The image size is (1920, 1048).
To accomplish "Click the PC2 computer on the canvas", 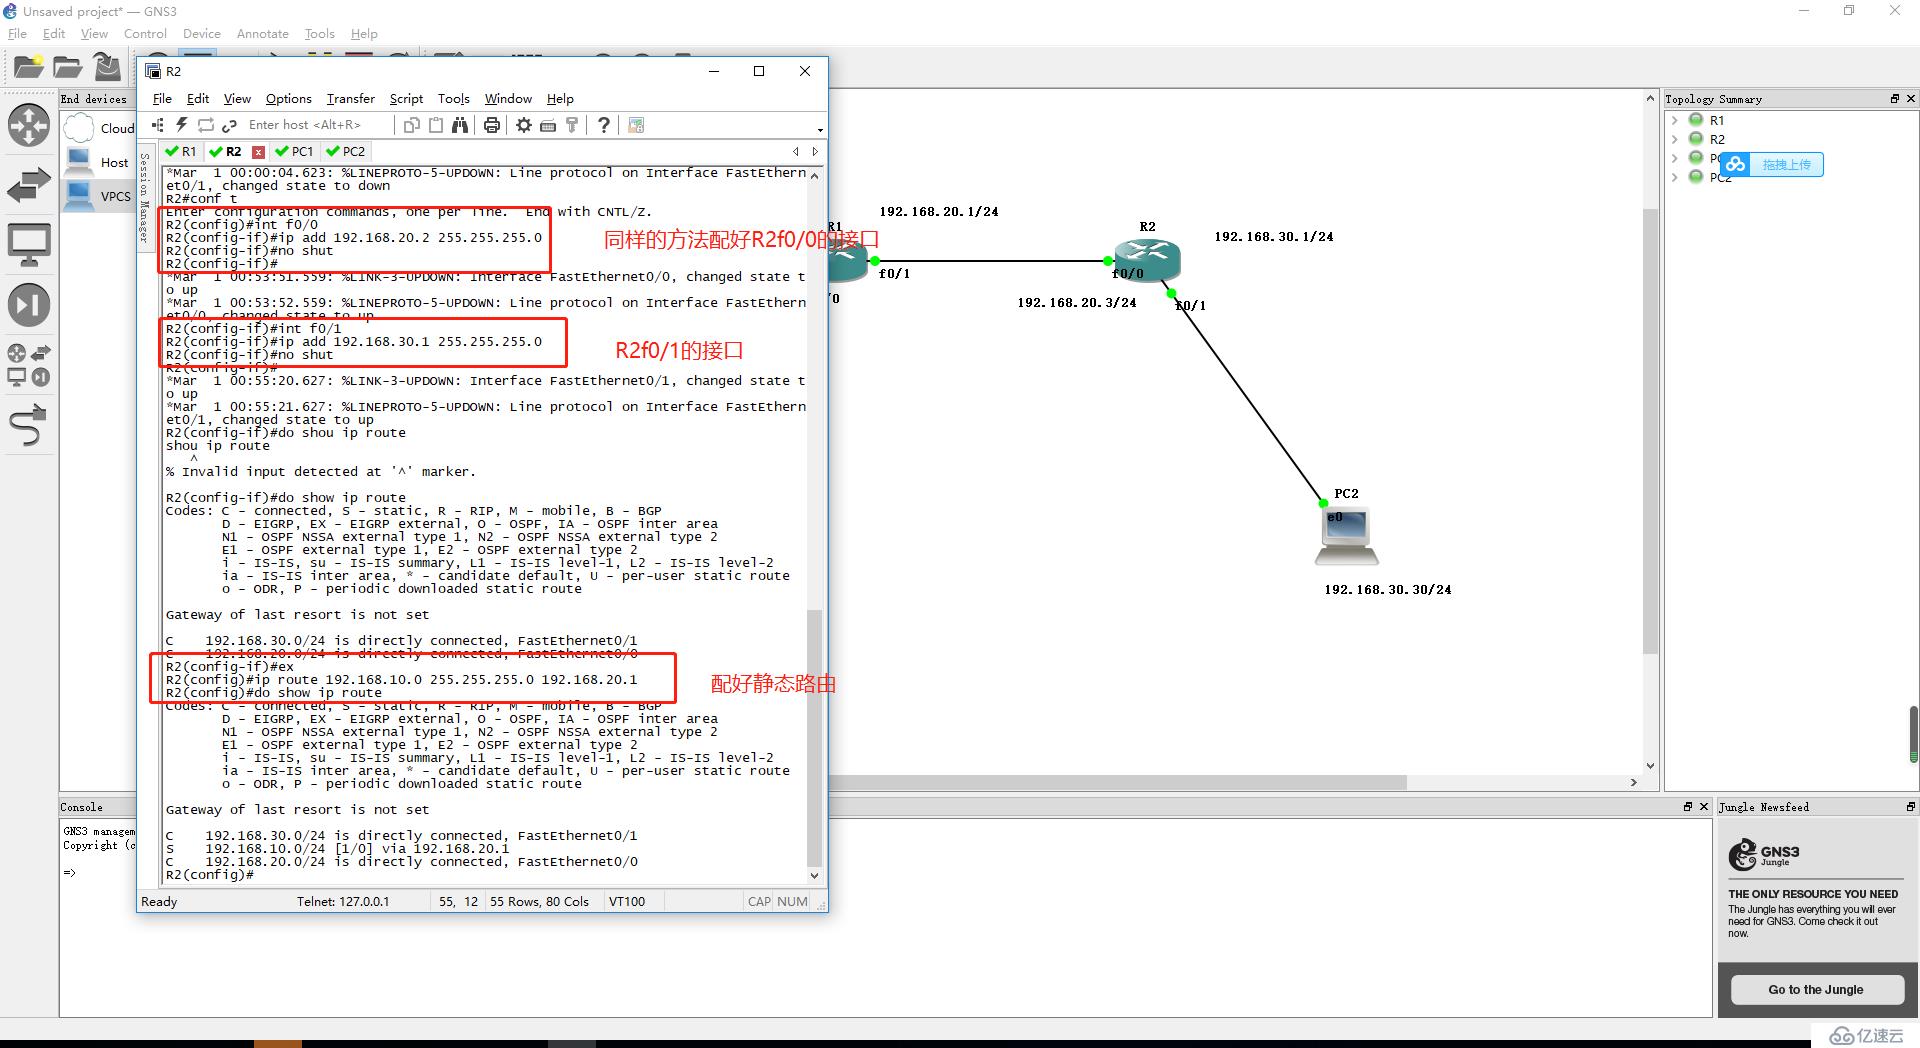I will (1346, 535).
